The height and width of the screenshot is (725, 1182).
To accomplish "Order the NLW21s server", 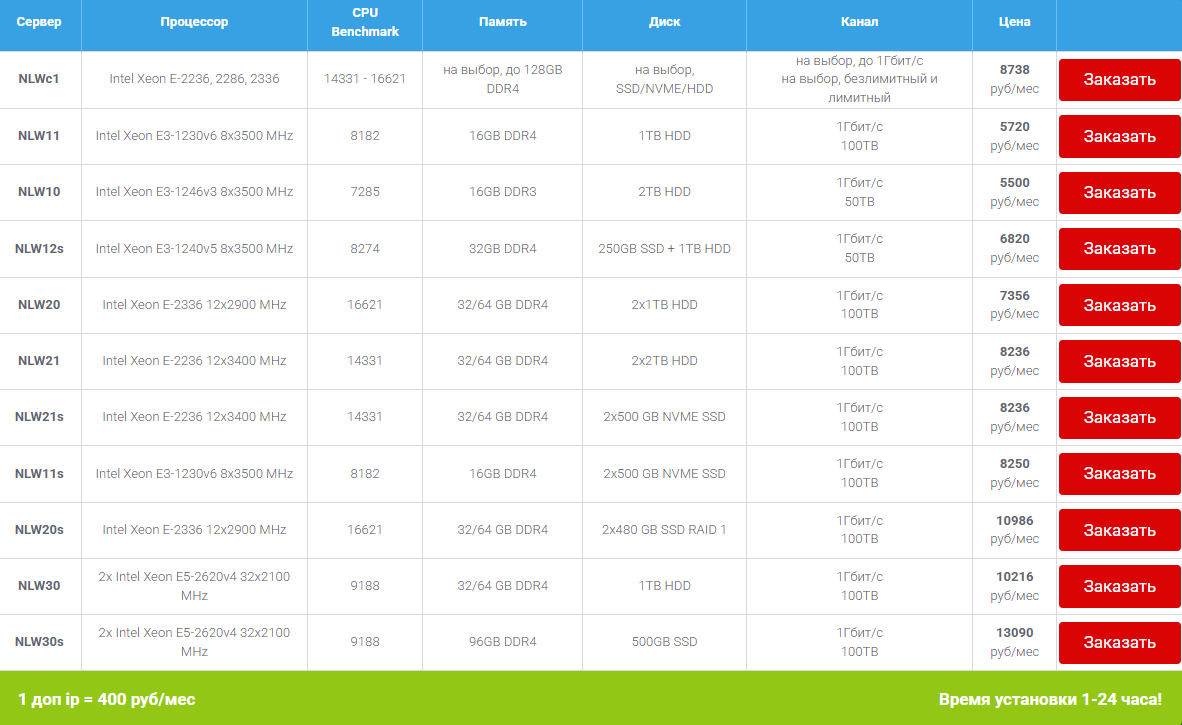I will [1119, 418].
